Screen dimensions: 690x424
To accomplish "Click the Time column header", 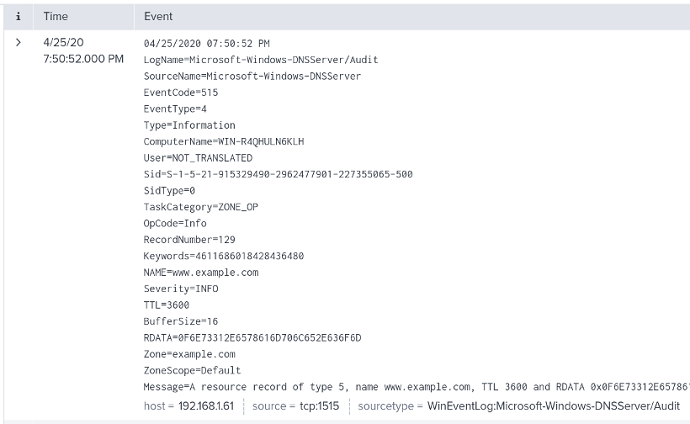I will click(55, 17).
